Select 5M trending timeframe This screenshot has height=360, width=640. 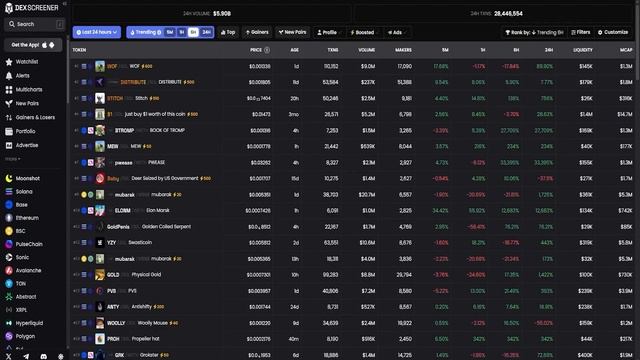(x=170, y=32)
